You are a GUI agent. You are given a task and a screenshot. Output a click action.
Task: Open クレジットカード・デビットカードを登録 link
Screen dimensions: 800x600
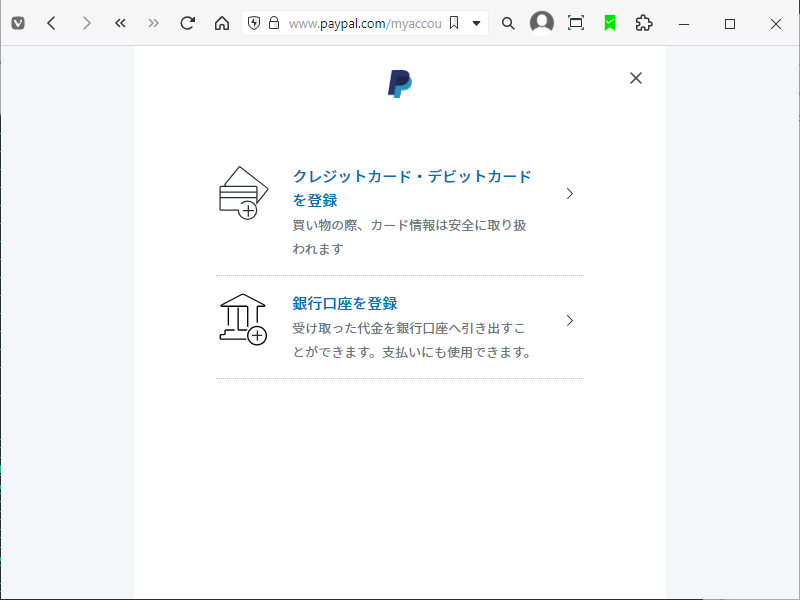click(x=412, y=188)
